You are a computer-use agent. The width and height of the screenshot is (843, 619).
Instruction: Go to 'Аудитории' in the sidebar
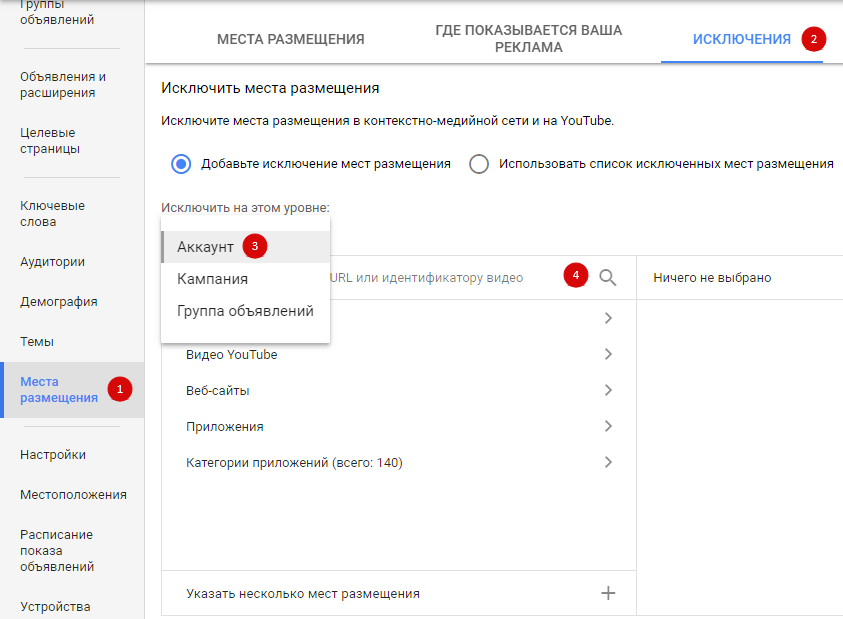[x=52, y=262]
